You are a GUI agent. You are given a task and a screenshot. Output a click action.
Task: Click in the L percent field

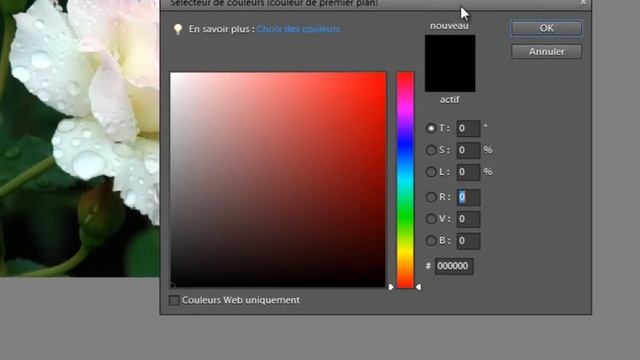pyautogui.click(x=468, y=172)
